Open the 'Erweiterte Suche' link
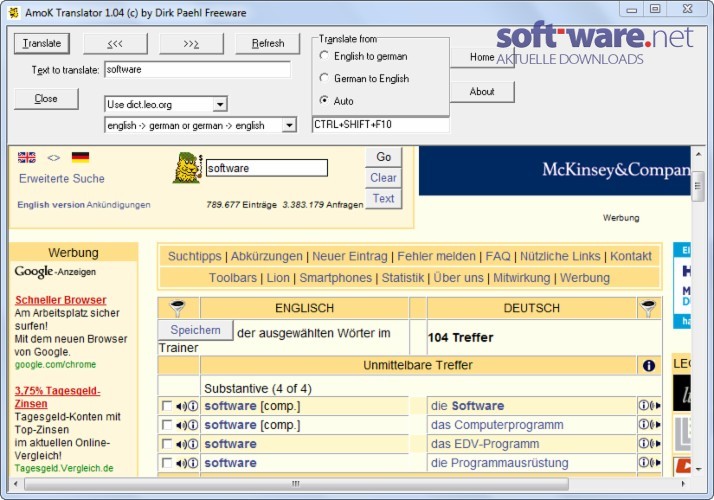The width and height of the screenshot is (714, 500). click(62, 179)
